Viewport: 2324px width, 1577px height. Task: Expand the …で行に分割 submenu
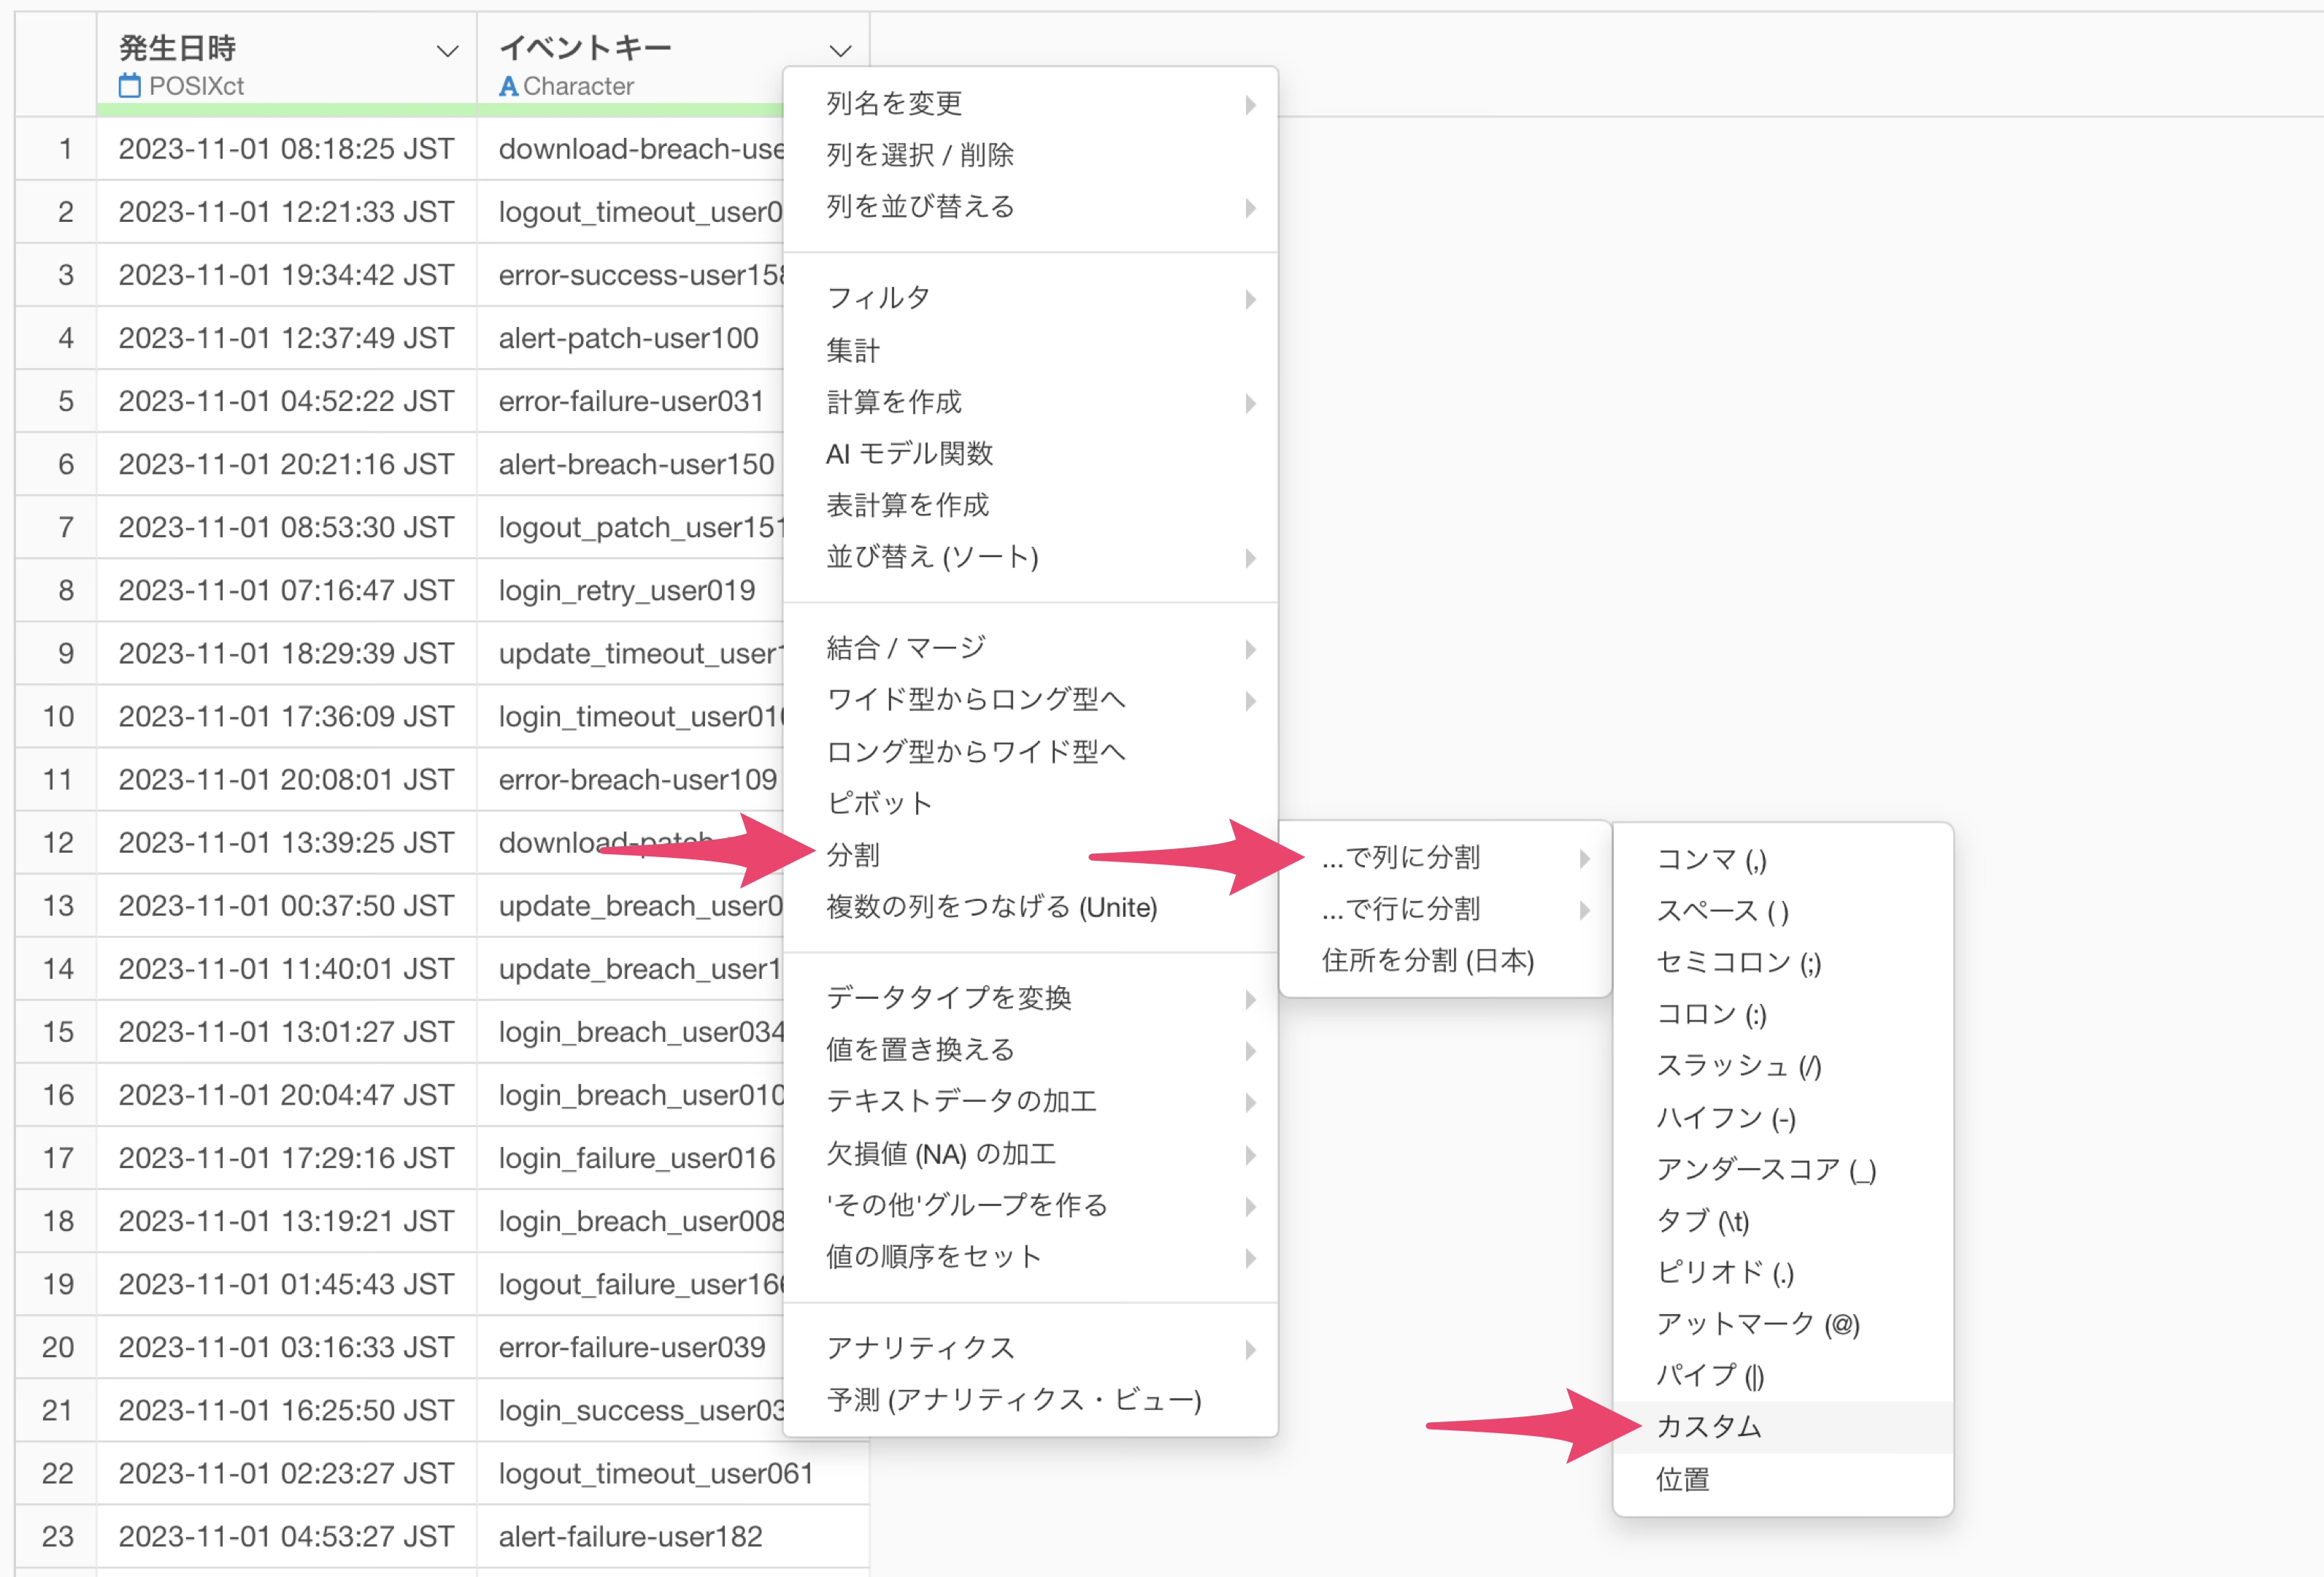click(x=1400, y=908)
